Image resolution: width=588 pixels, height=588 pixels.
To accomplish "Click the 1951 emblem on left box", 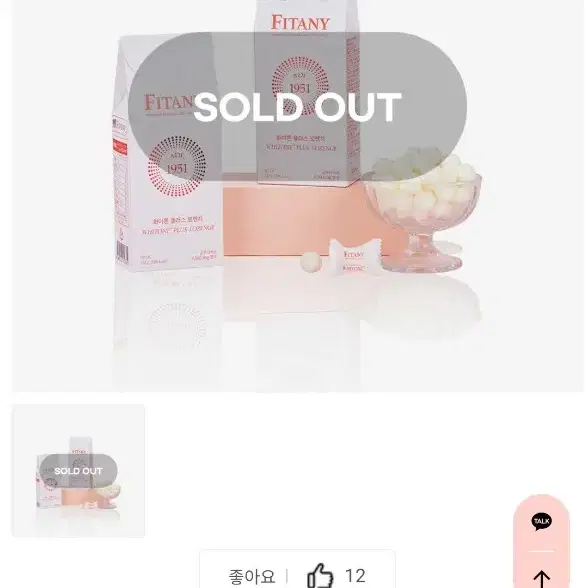I will (x=176, y=167).
